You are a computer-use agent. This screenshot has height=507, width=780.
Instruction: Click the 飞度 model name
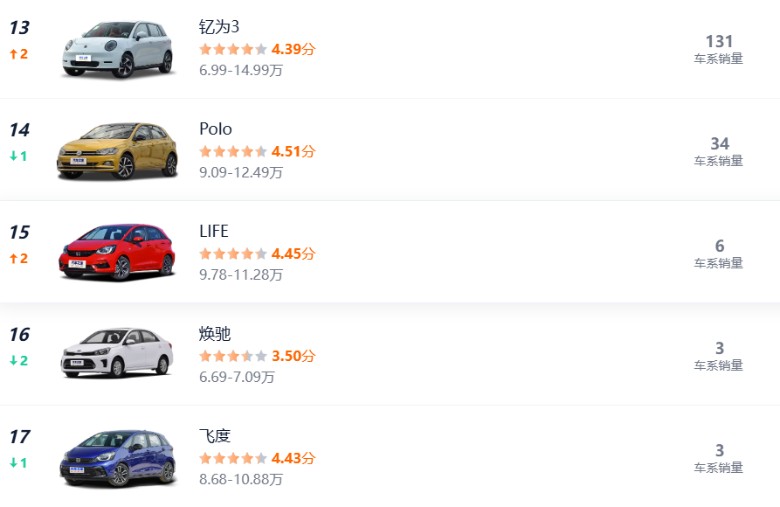tap(215, 435)
